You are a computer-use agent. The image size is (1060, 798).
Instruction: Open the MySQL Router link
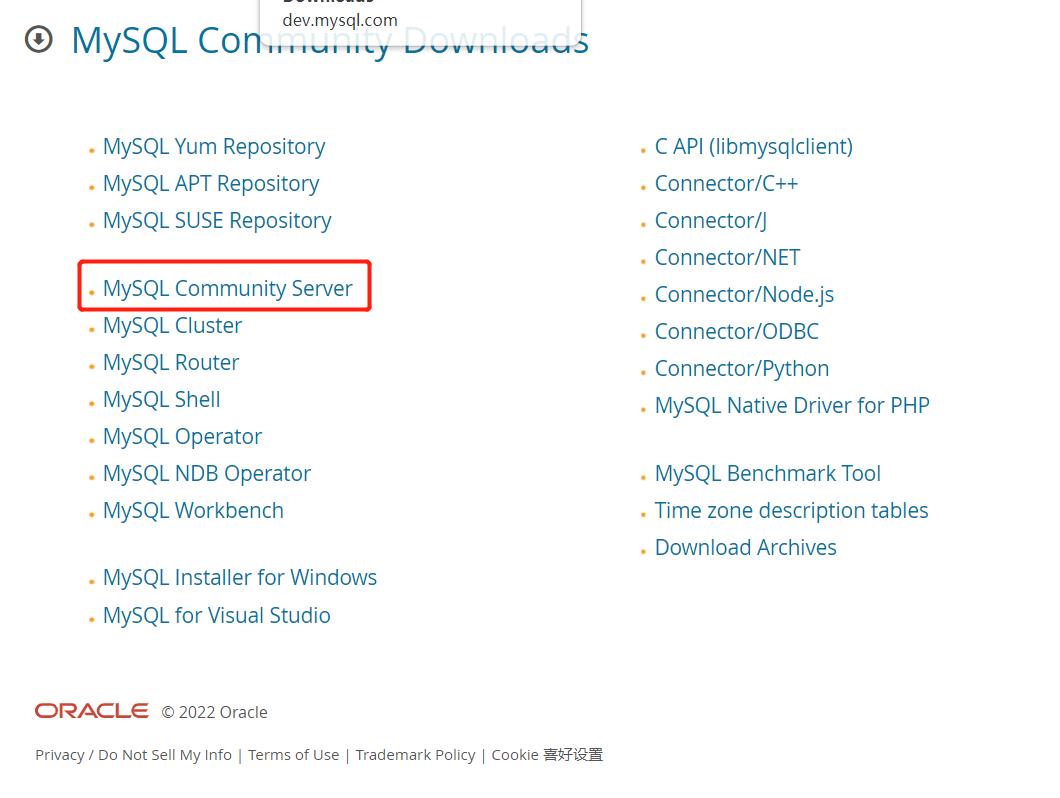point(170,362)
